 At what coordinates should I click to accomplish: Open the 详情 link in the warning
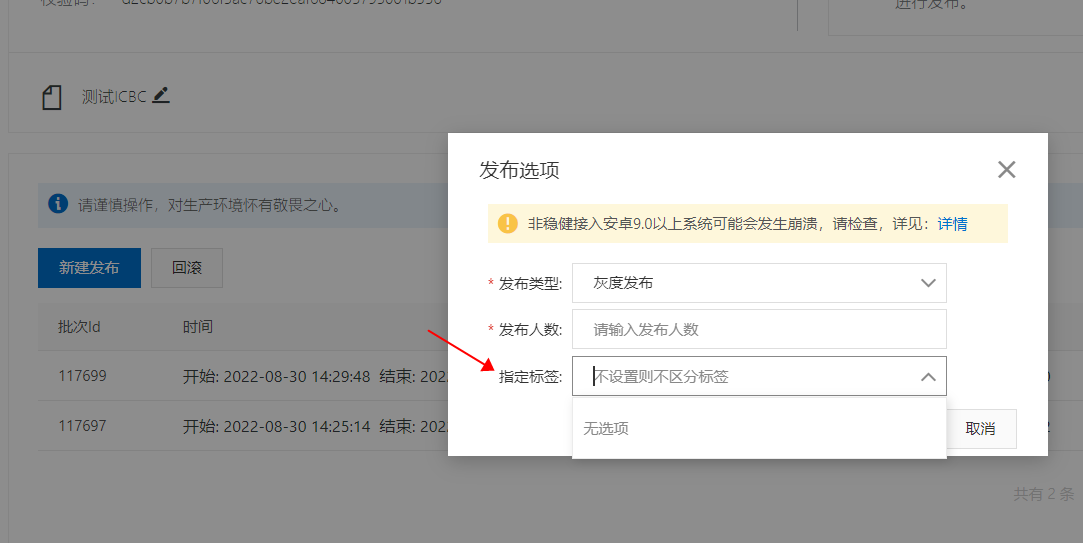coord(952,224)
